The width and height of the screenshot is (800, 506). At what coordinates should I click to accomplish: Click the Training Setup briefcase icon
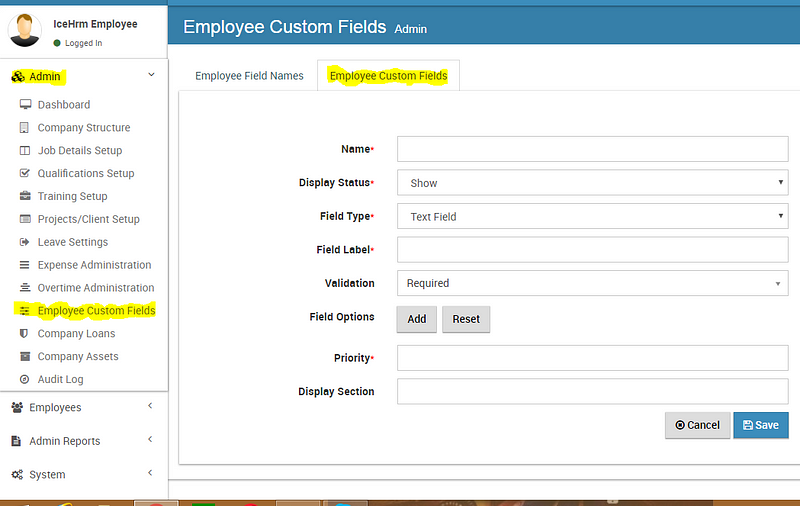(24, 196)
